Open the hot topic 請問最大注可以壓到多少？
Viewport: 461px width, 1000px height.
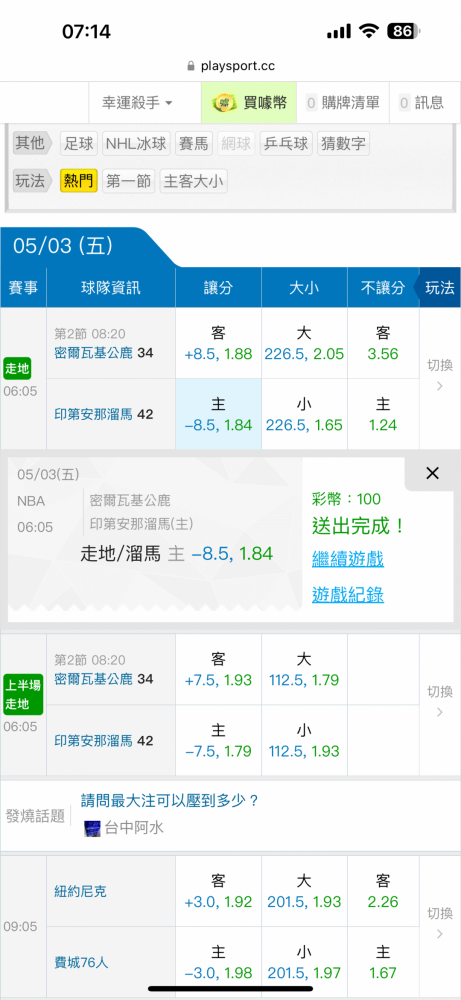coord(170,801)
